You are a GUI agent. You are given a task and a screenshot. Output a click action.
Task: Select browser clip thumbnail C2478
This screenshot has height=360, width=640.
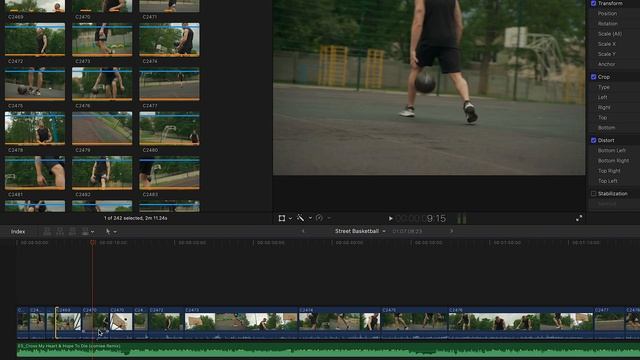35,129
